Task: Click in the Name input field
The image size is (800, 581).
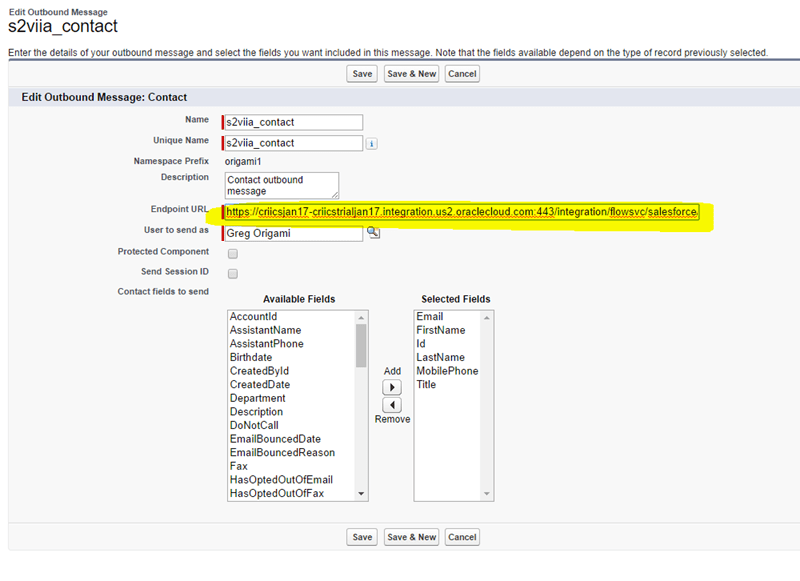Action: [x=293, y=122]
